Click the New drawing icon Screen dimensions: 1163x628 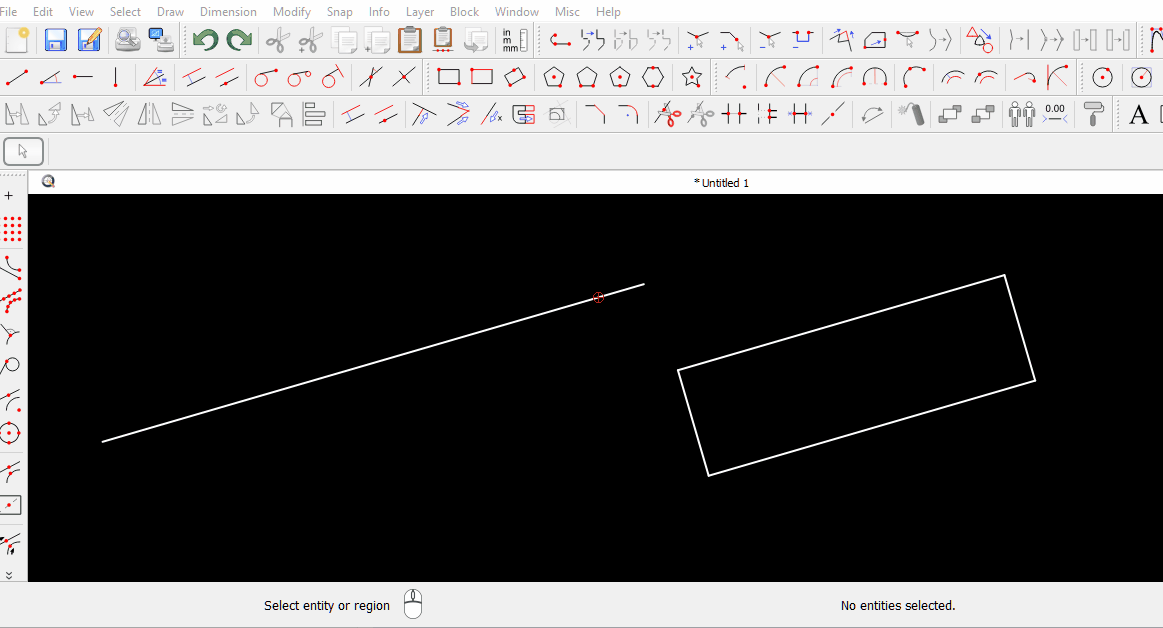(x=16, y=40)
